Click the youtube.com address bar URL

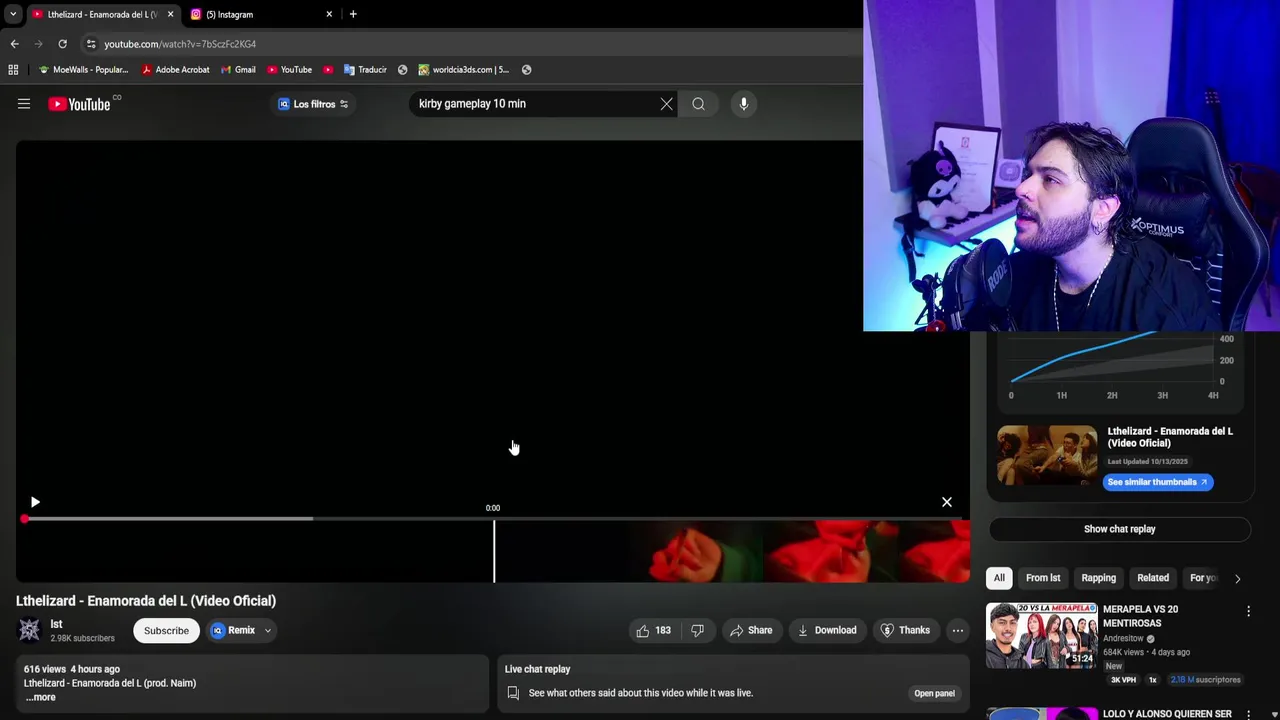(x=180, y=44)
